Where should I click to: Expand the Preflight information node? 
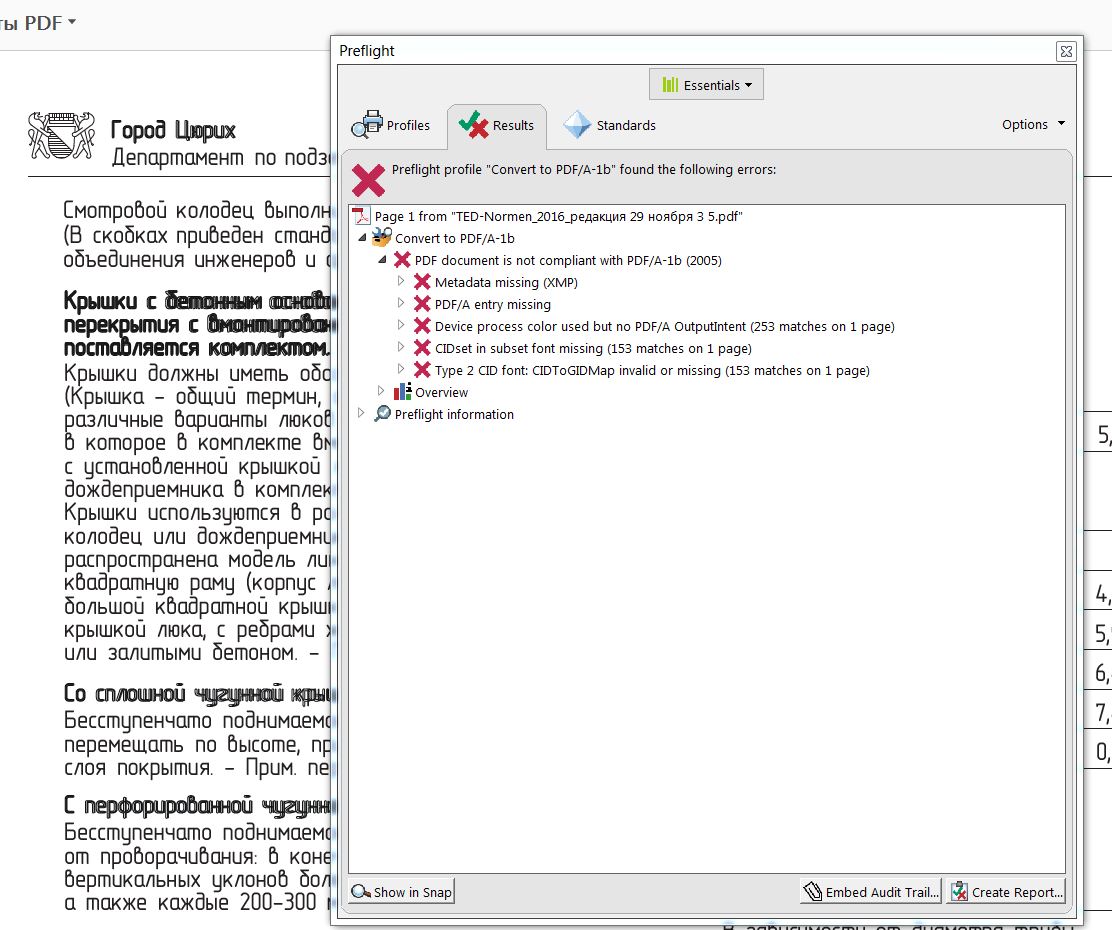tap(361, 413)
